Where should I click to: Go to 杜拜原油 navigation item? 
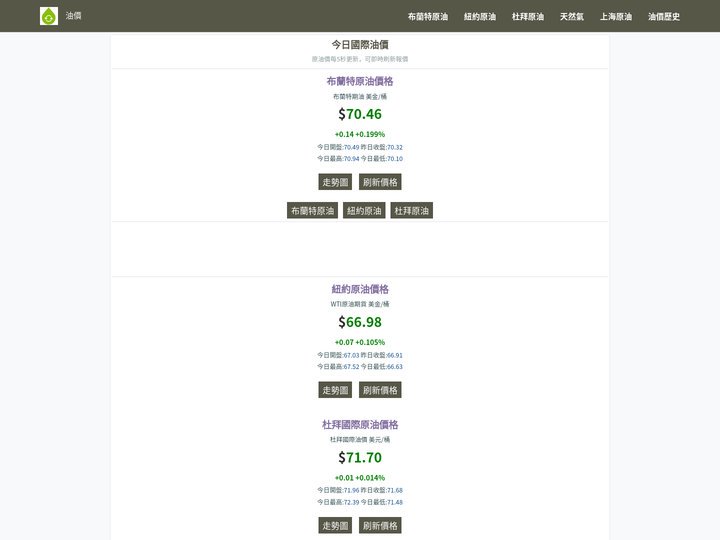528,17
